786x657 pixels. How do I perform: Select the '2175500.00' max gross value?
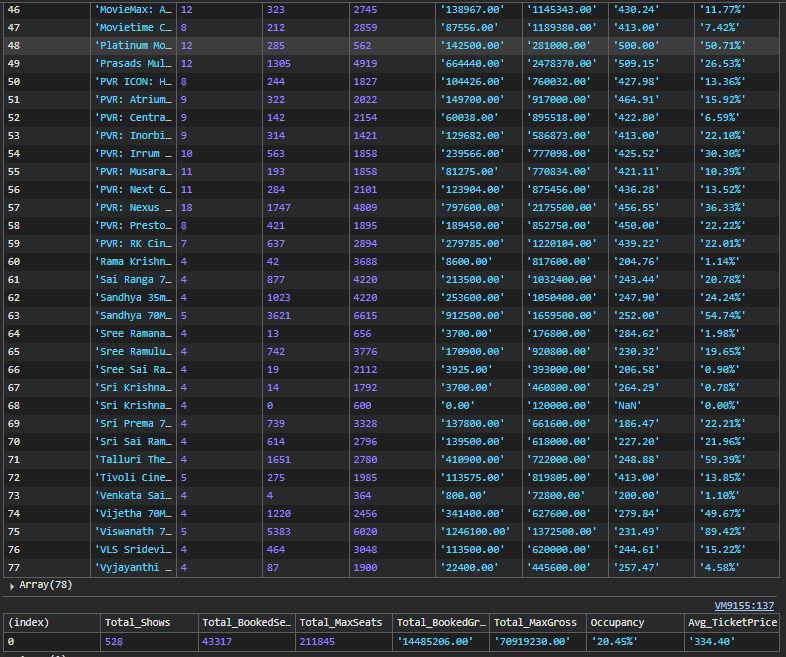tap(562, 207)
